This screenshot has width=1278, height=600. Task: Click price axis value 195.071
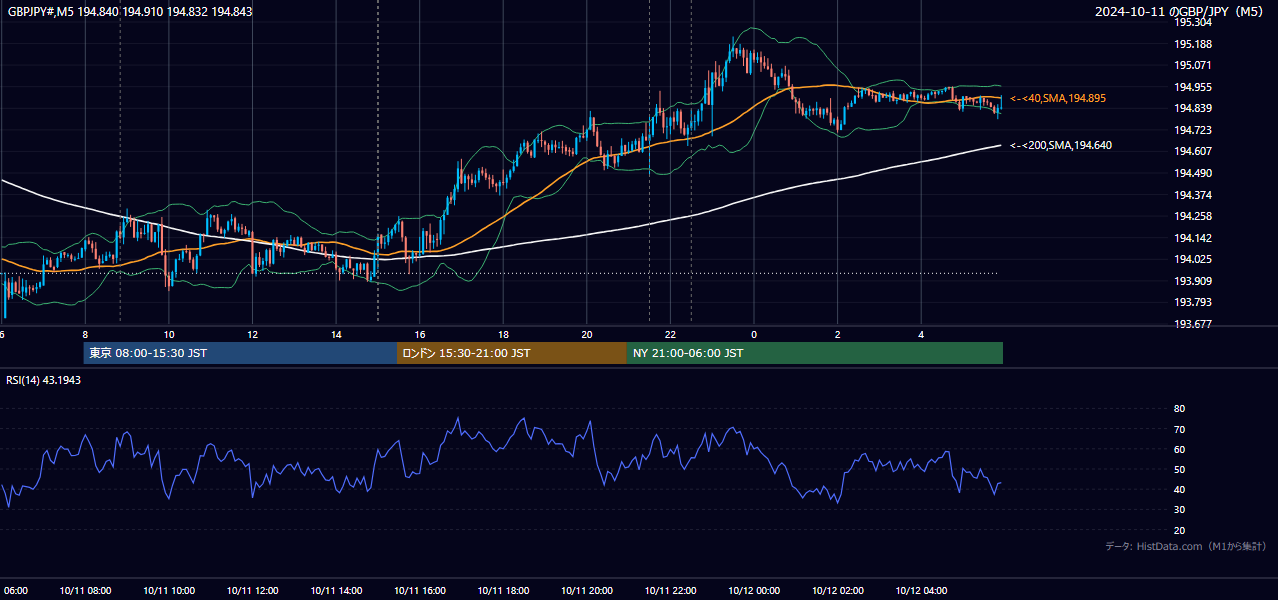(1192, 65)
